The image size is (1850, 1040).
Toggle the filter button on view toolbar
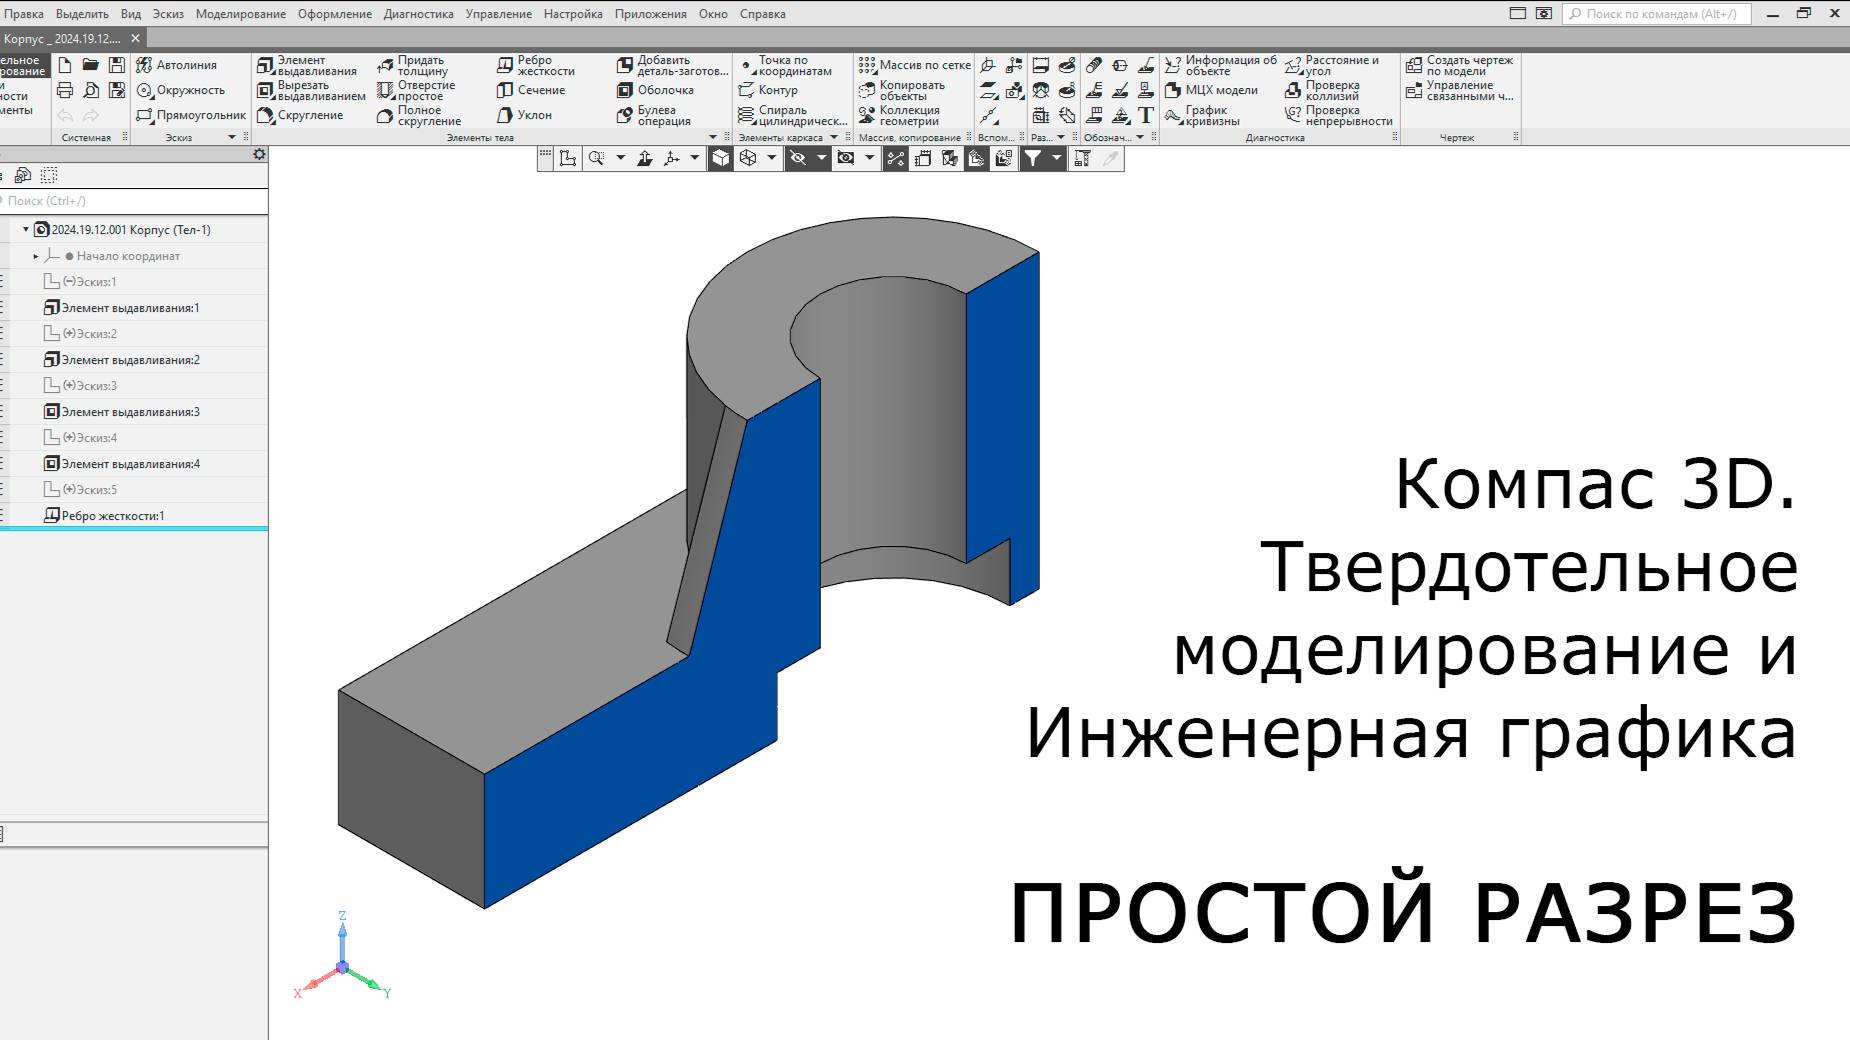pos(1035,157)
